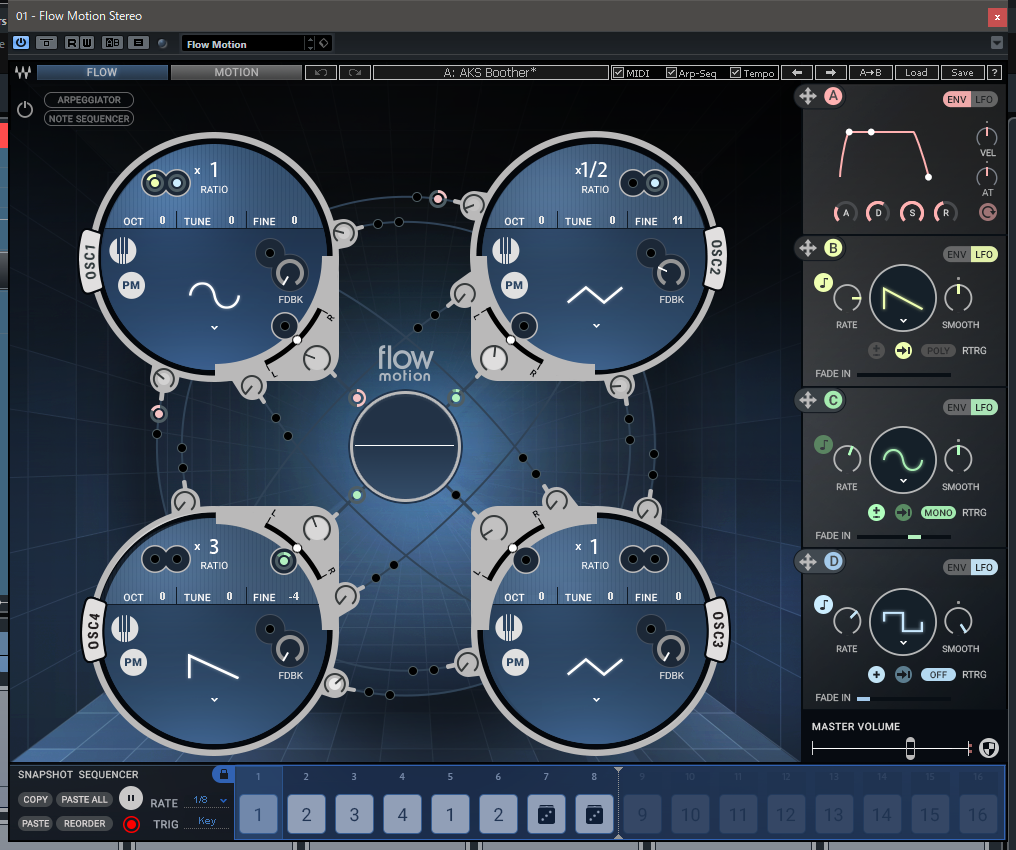Click the ARPEGGIATOR button

tap(89, 100)
